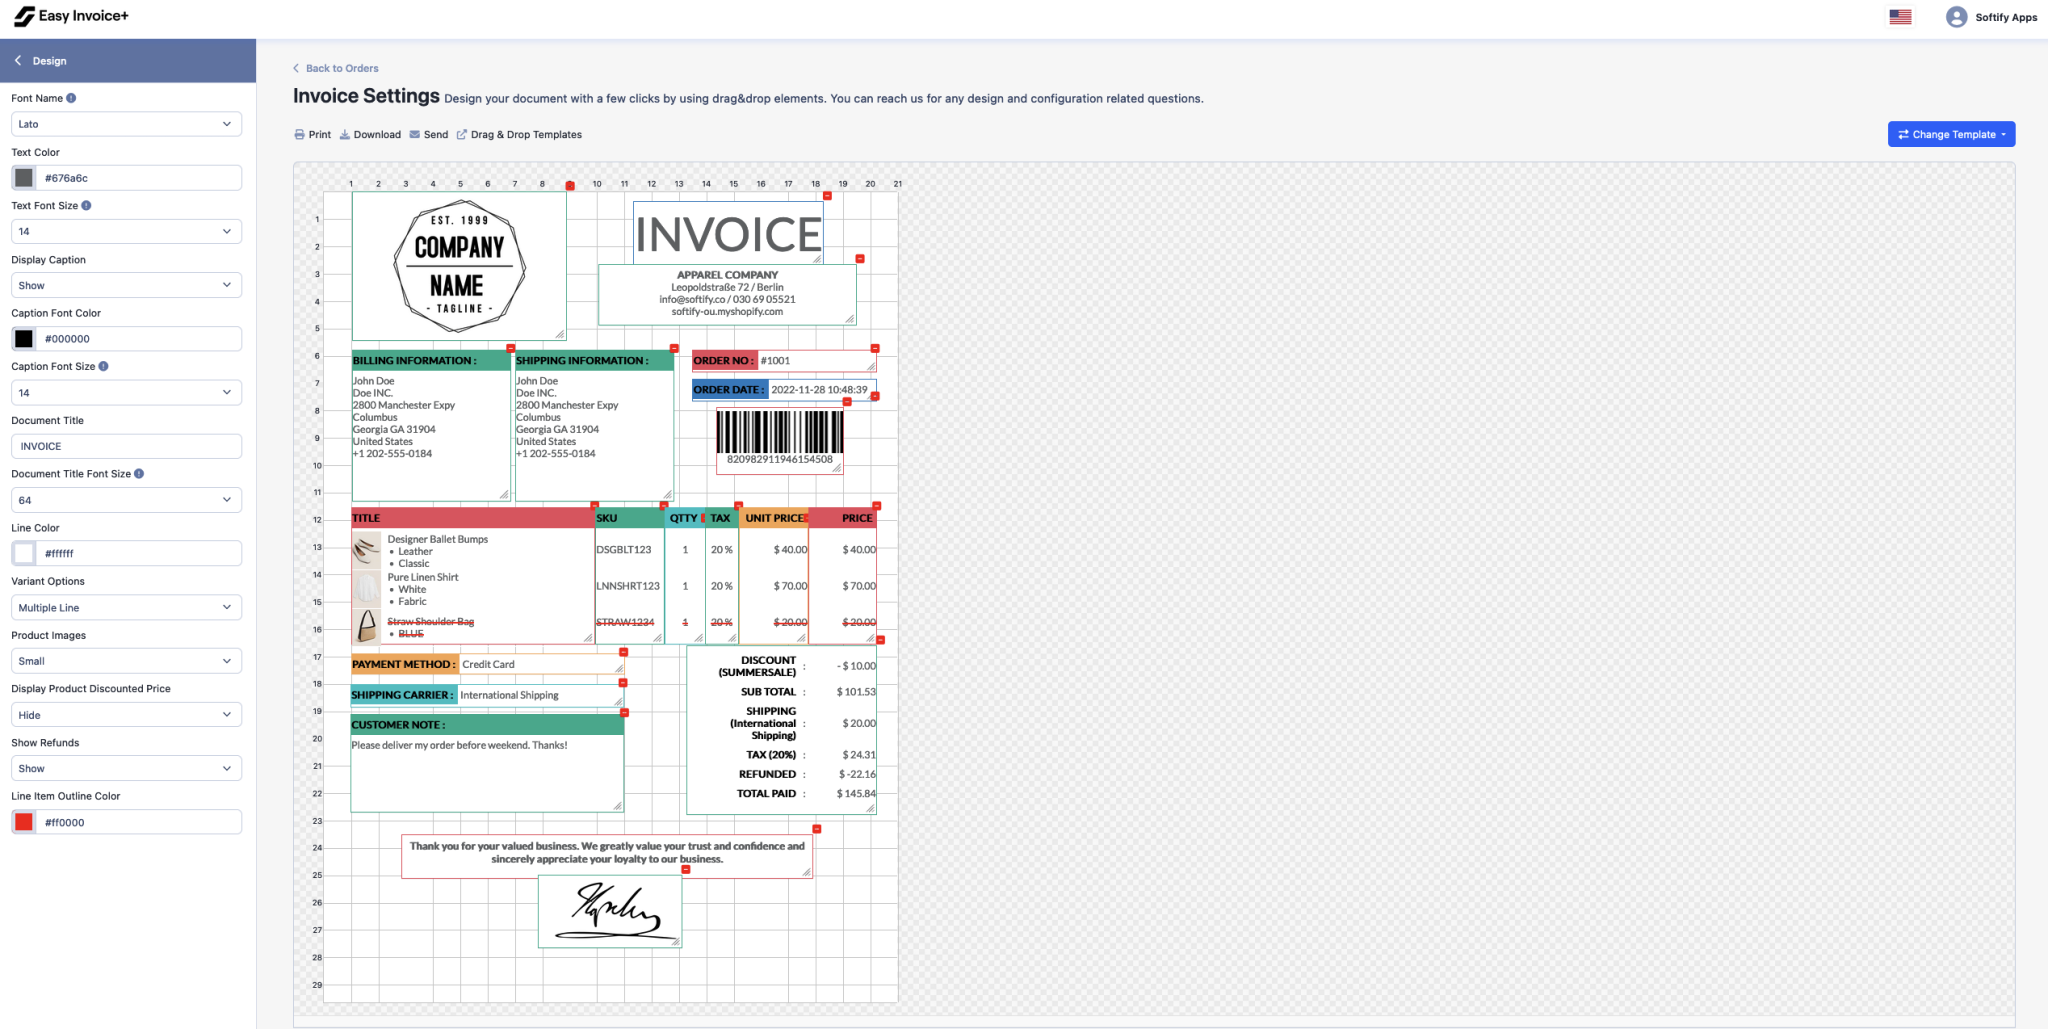Click the Download invoice icon

point(344,134)
